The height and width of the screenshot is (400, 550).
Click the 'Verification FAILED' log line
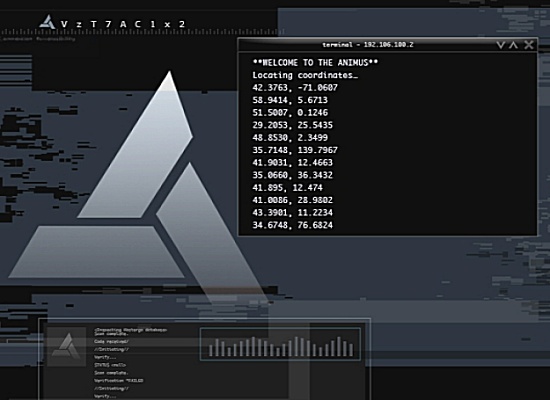(x=119, y=381)
